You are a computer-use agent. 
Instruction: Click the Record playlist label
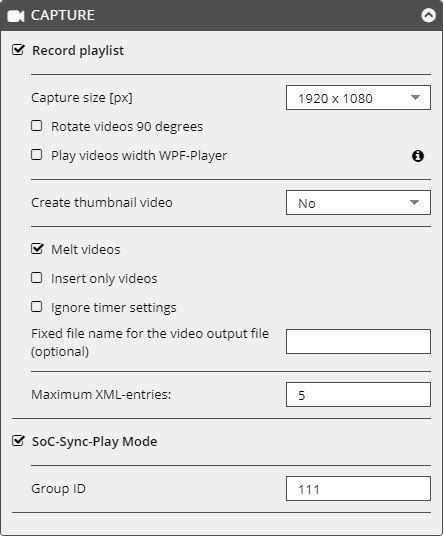point(78,51)
